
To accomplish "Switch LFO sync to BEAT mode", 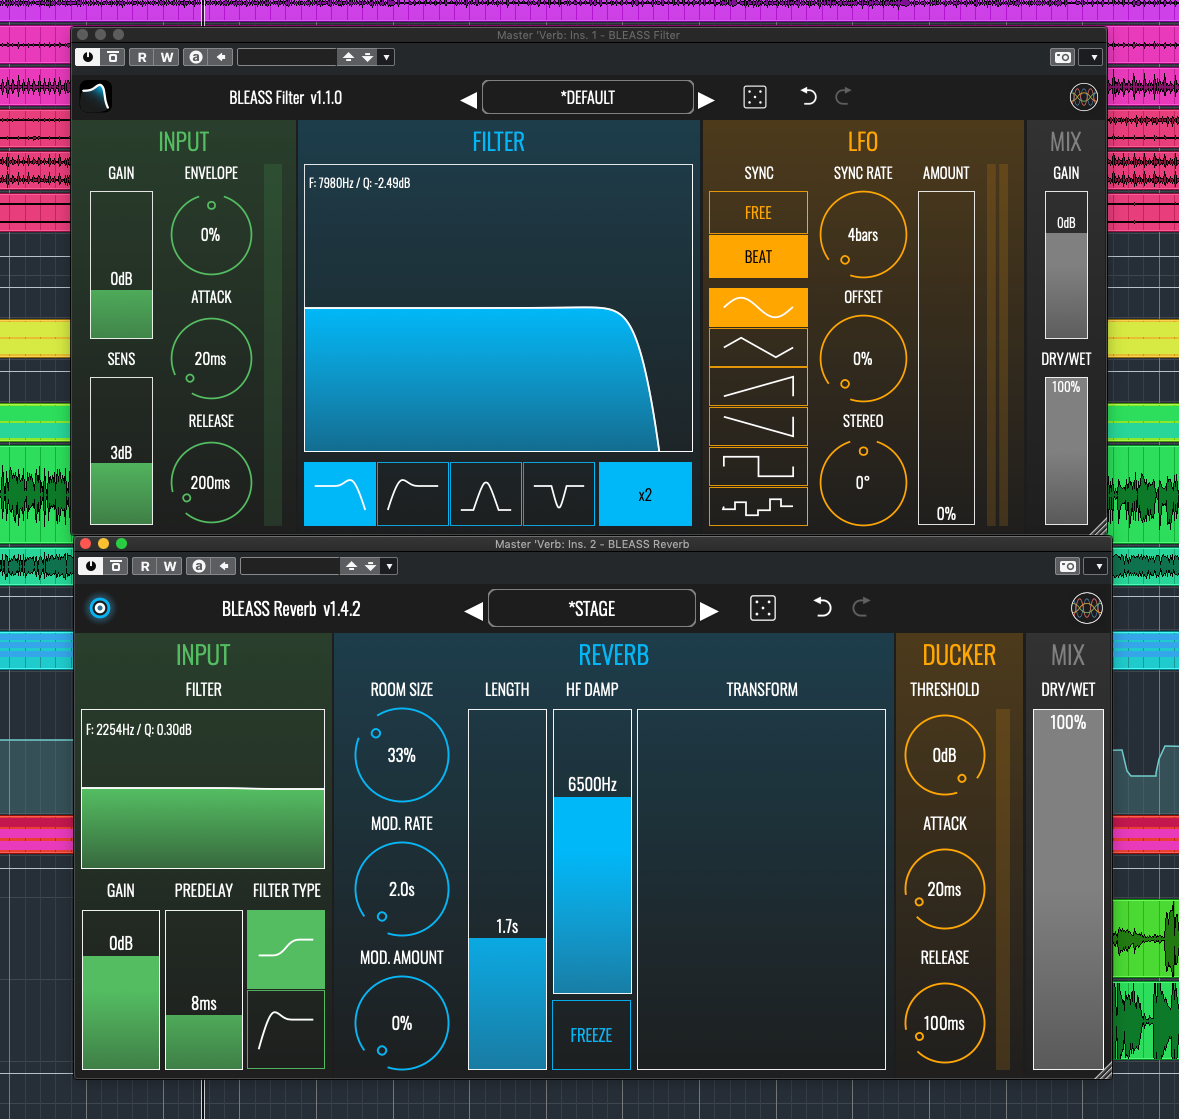I will click(x=758, y=257).
